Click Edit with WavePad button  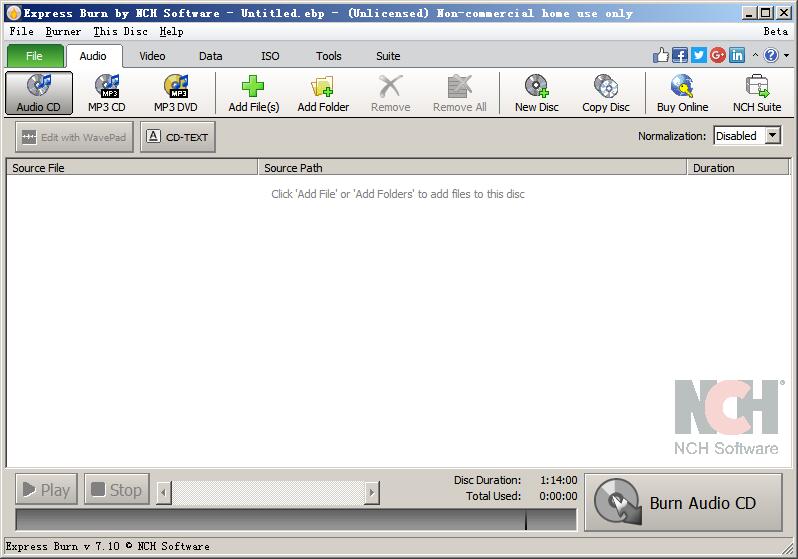click(74, 137)
